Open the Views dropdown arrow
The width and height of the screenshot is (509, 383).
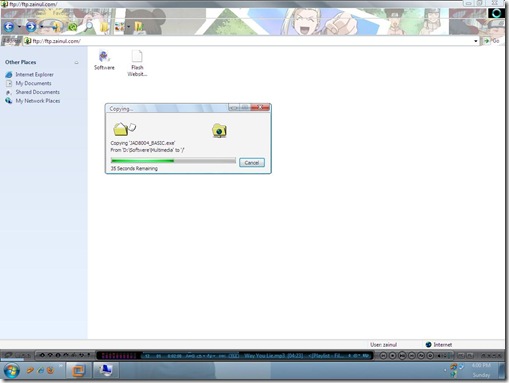click(x=128, y=27)
